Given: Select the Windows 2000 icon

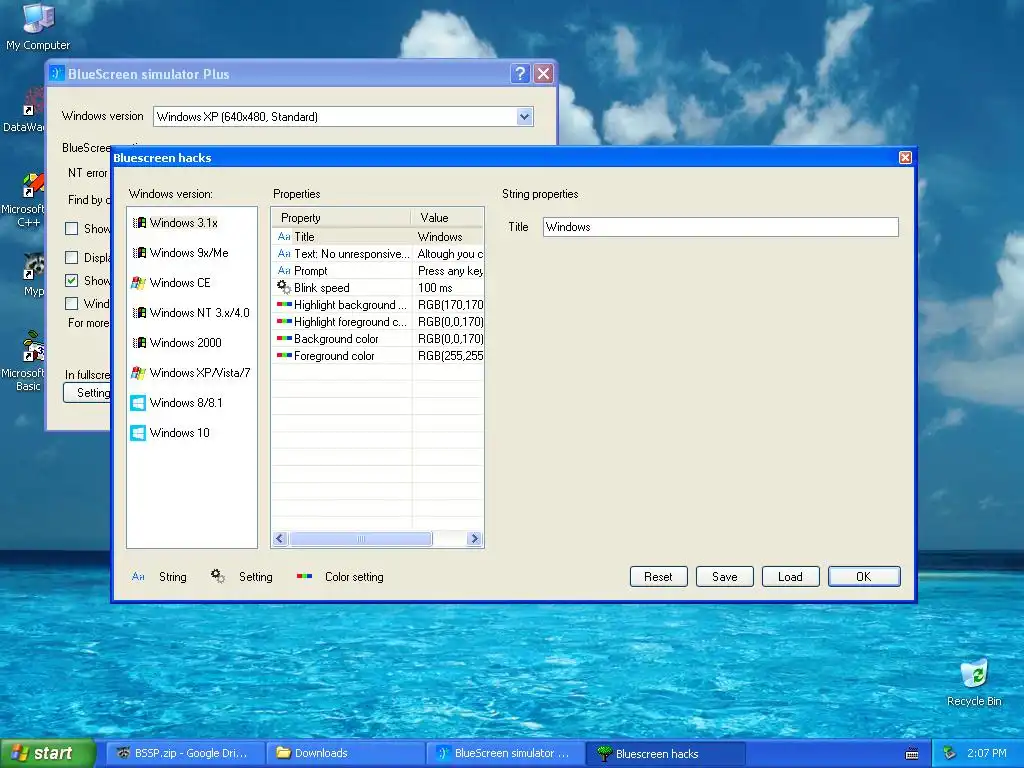Looking at the screenshot, I should coord(139,343).
